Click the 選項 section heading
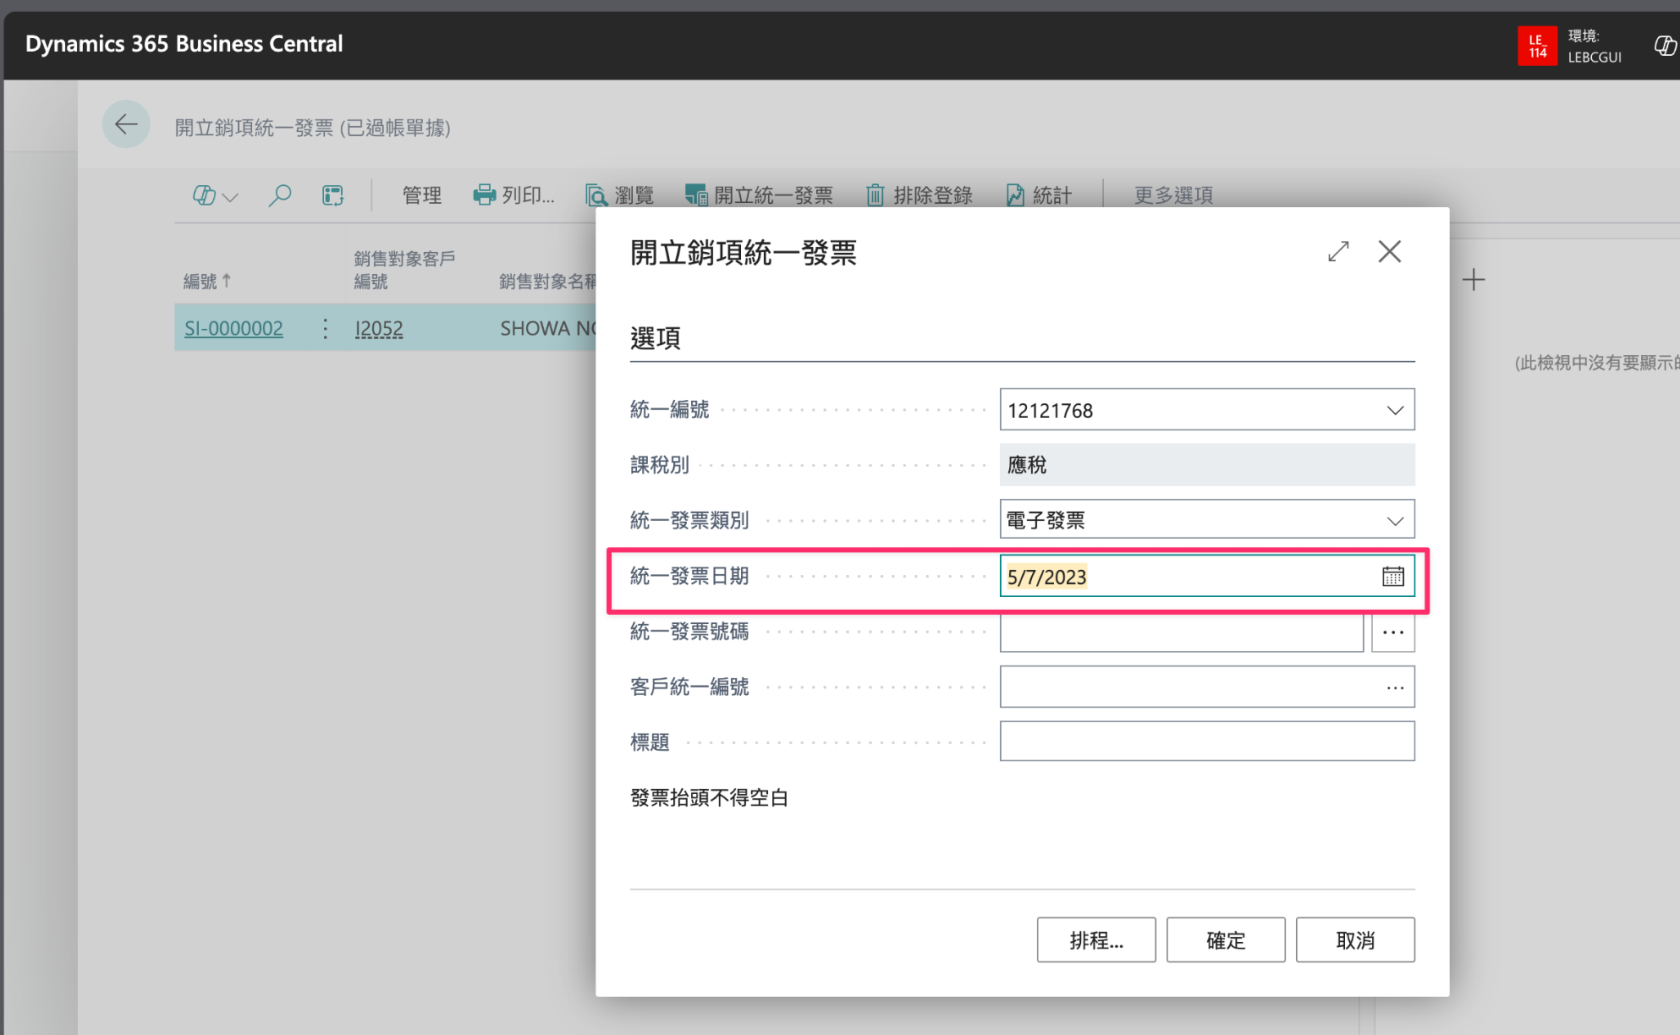This screenshot has width=1680, height=1035. (x=656, y=338)
